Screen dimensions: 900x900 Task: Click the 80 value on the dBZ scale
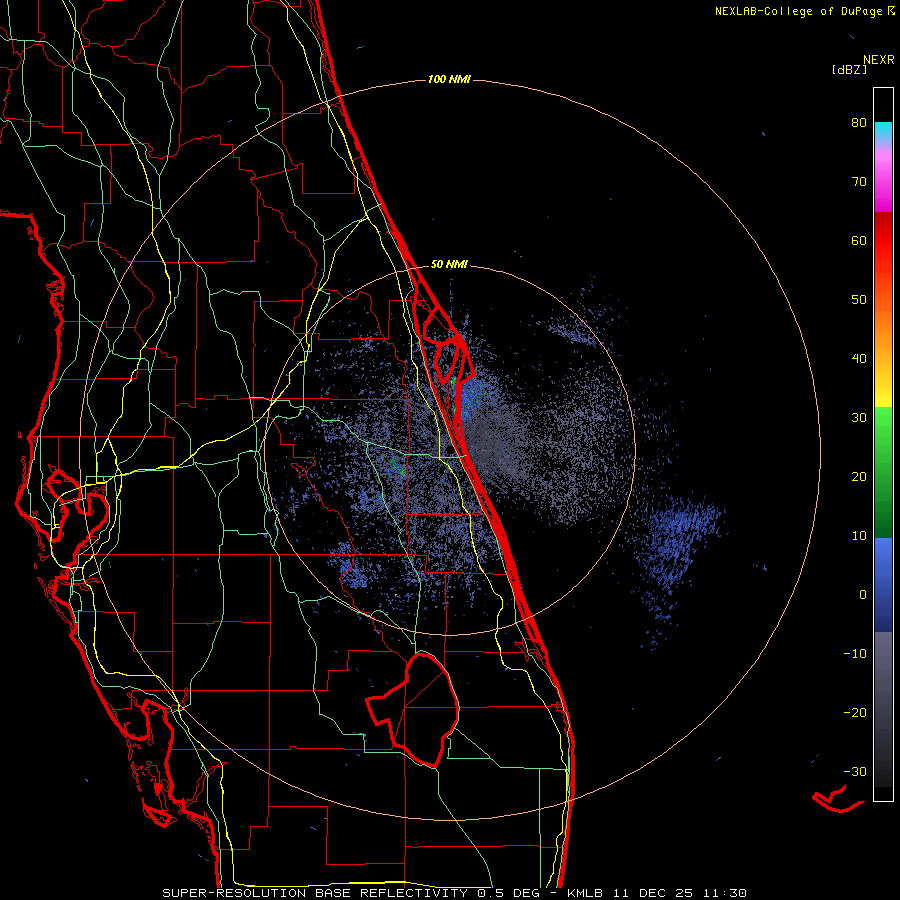[859, 122]
